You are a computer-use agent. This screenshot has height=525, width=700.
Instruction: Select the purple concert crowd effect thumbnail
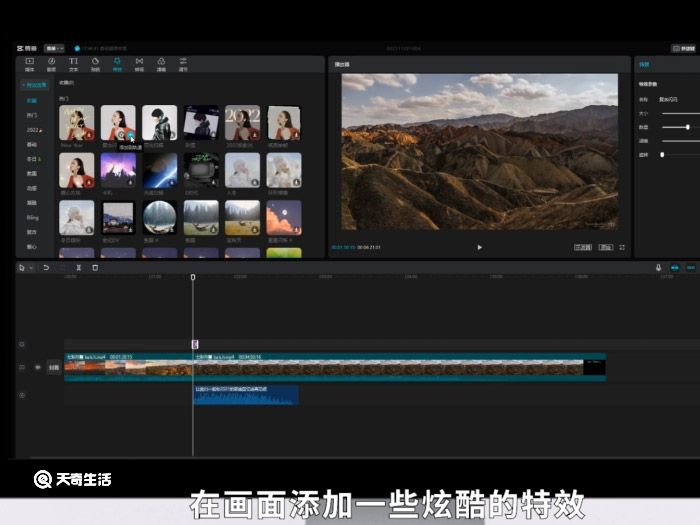(118, 171)
